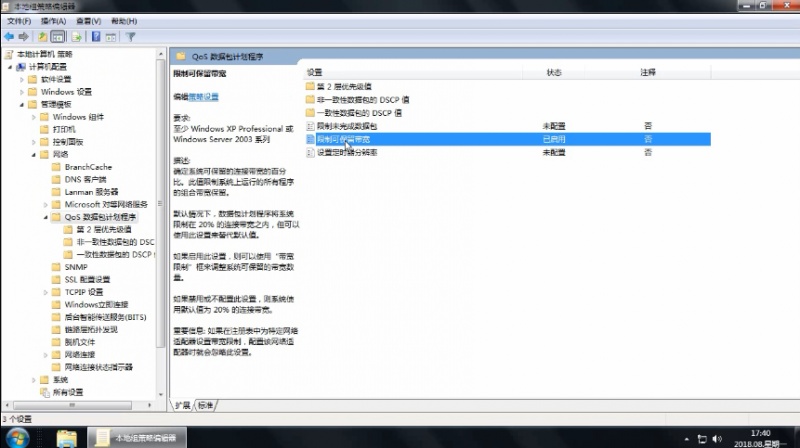The image size is (800, 448).
Task: Toggle the show/hide console tree icon
Action: pyautogui.click(x=58, y=37)
